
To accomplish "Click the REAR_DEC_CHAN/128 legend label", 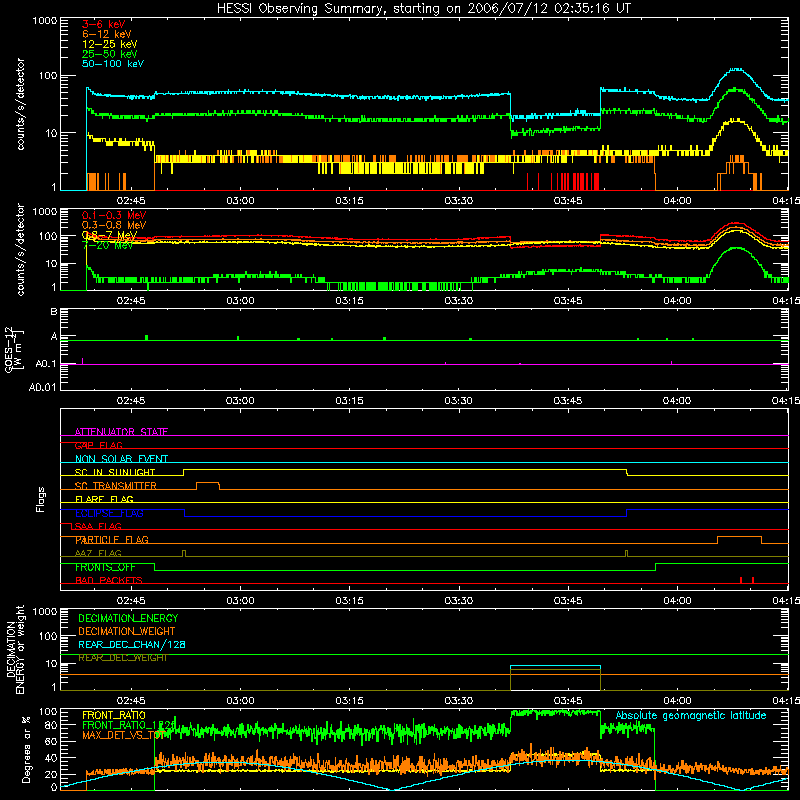I will coord(132,644).
